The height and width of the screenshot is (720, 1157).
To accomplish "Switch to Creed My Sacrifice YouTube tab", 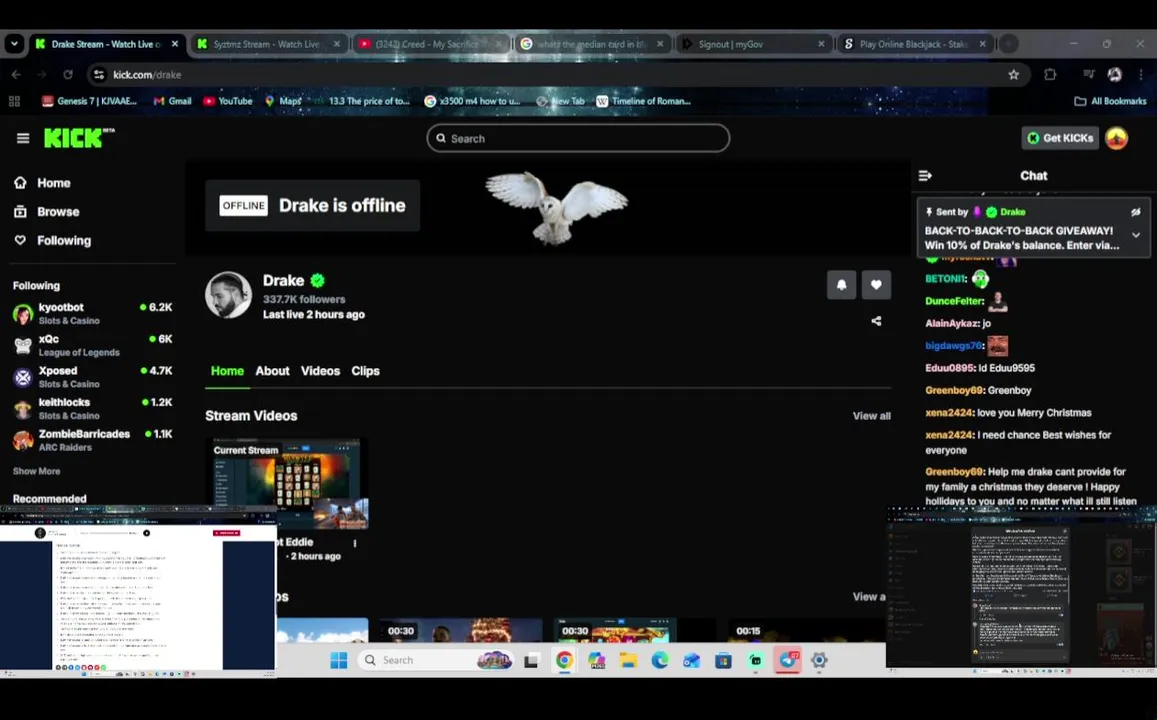I will (x=429, y=44).
